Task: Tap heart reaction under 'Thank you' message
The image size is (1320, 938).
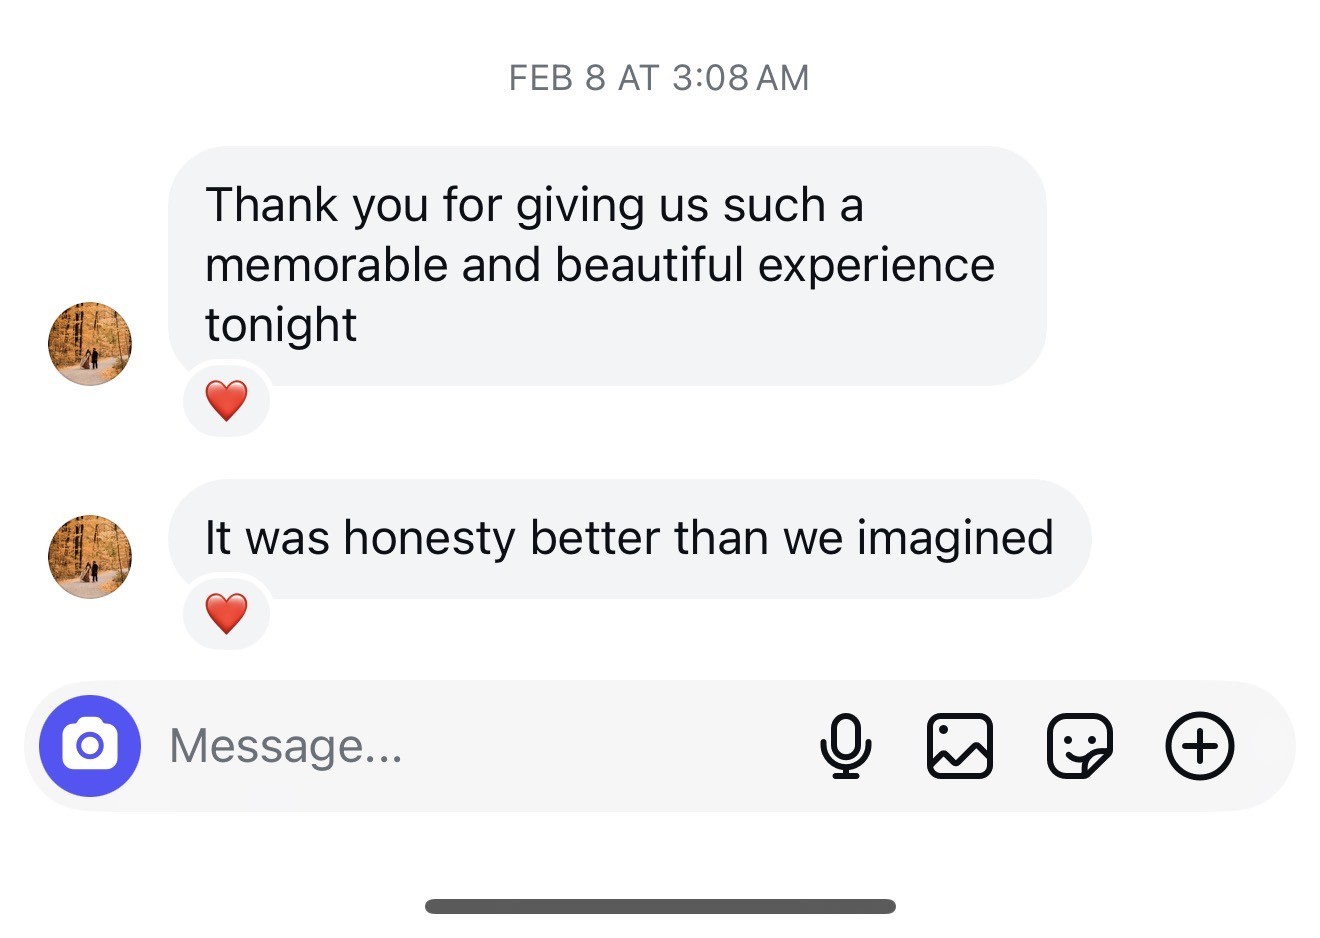Action: [226, 401]
